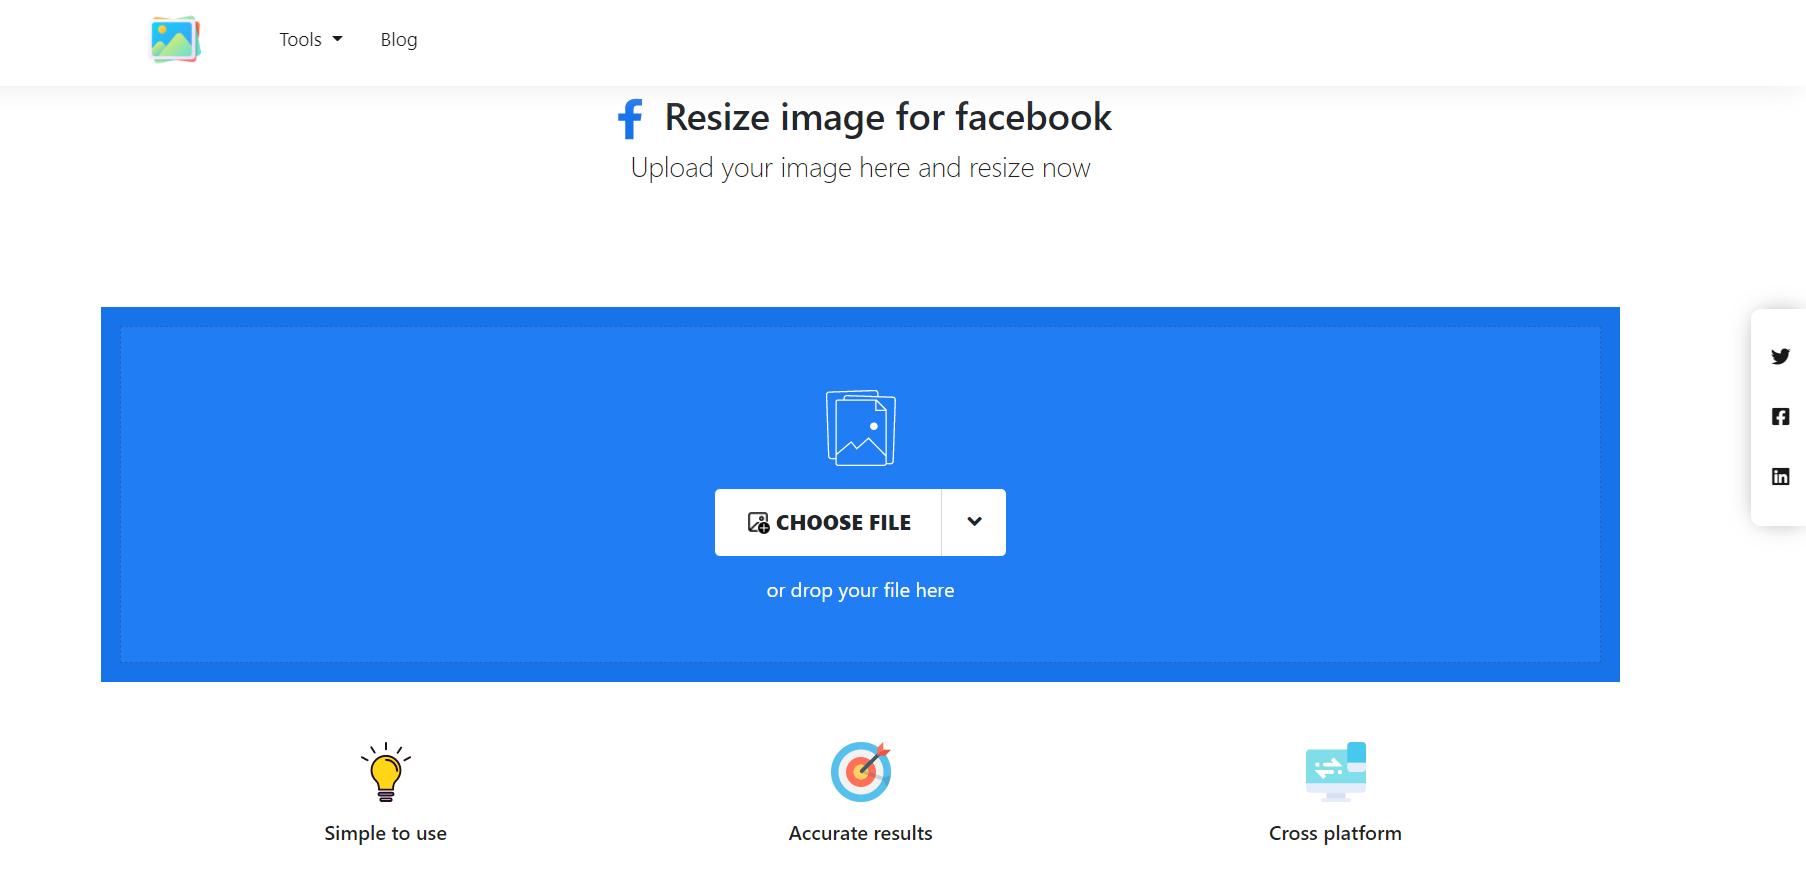Click the 'Simple to use' label
This screenshot has height=881, width=1806.
(x=386, y=833)
